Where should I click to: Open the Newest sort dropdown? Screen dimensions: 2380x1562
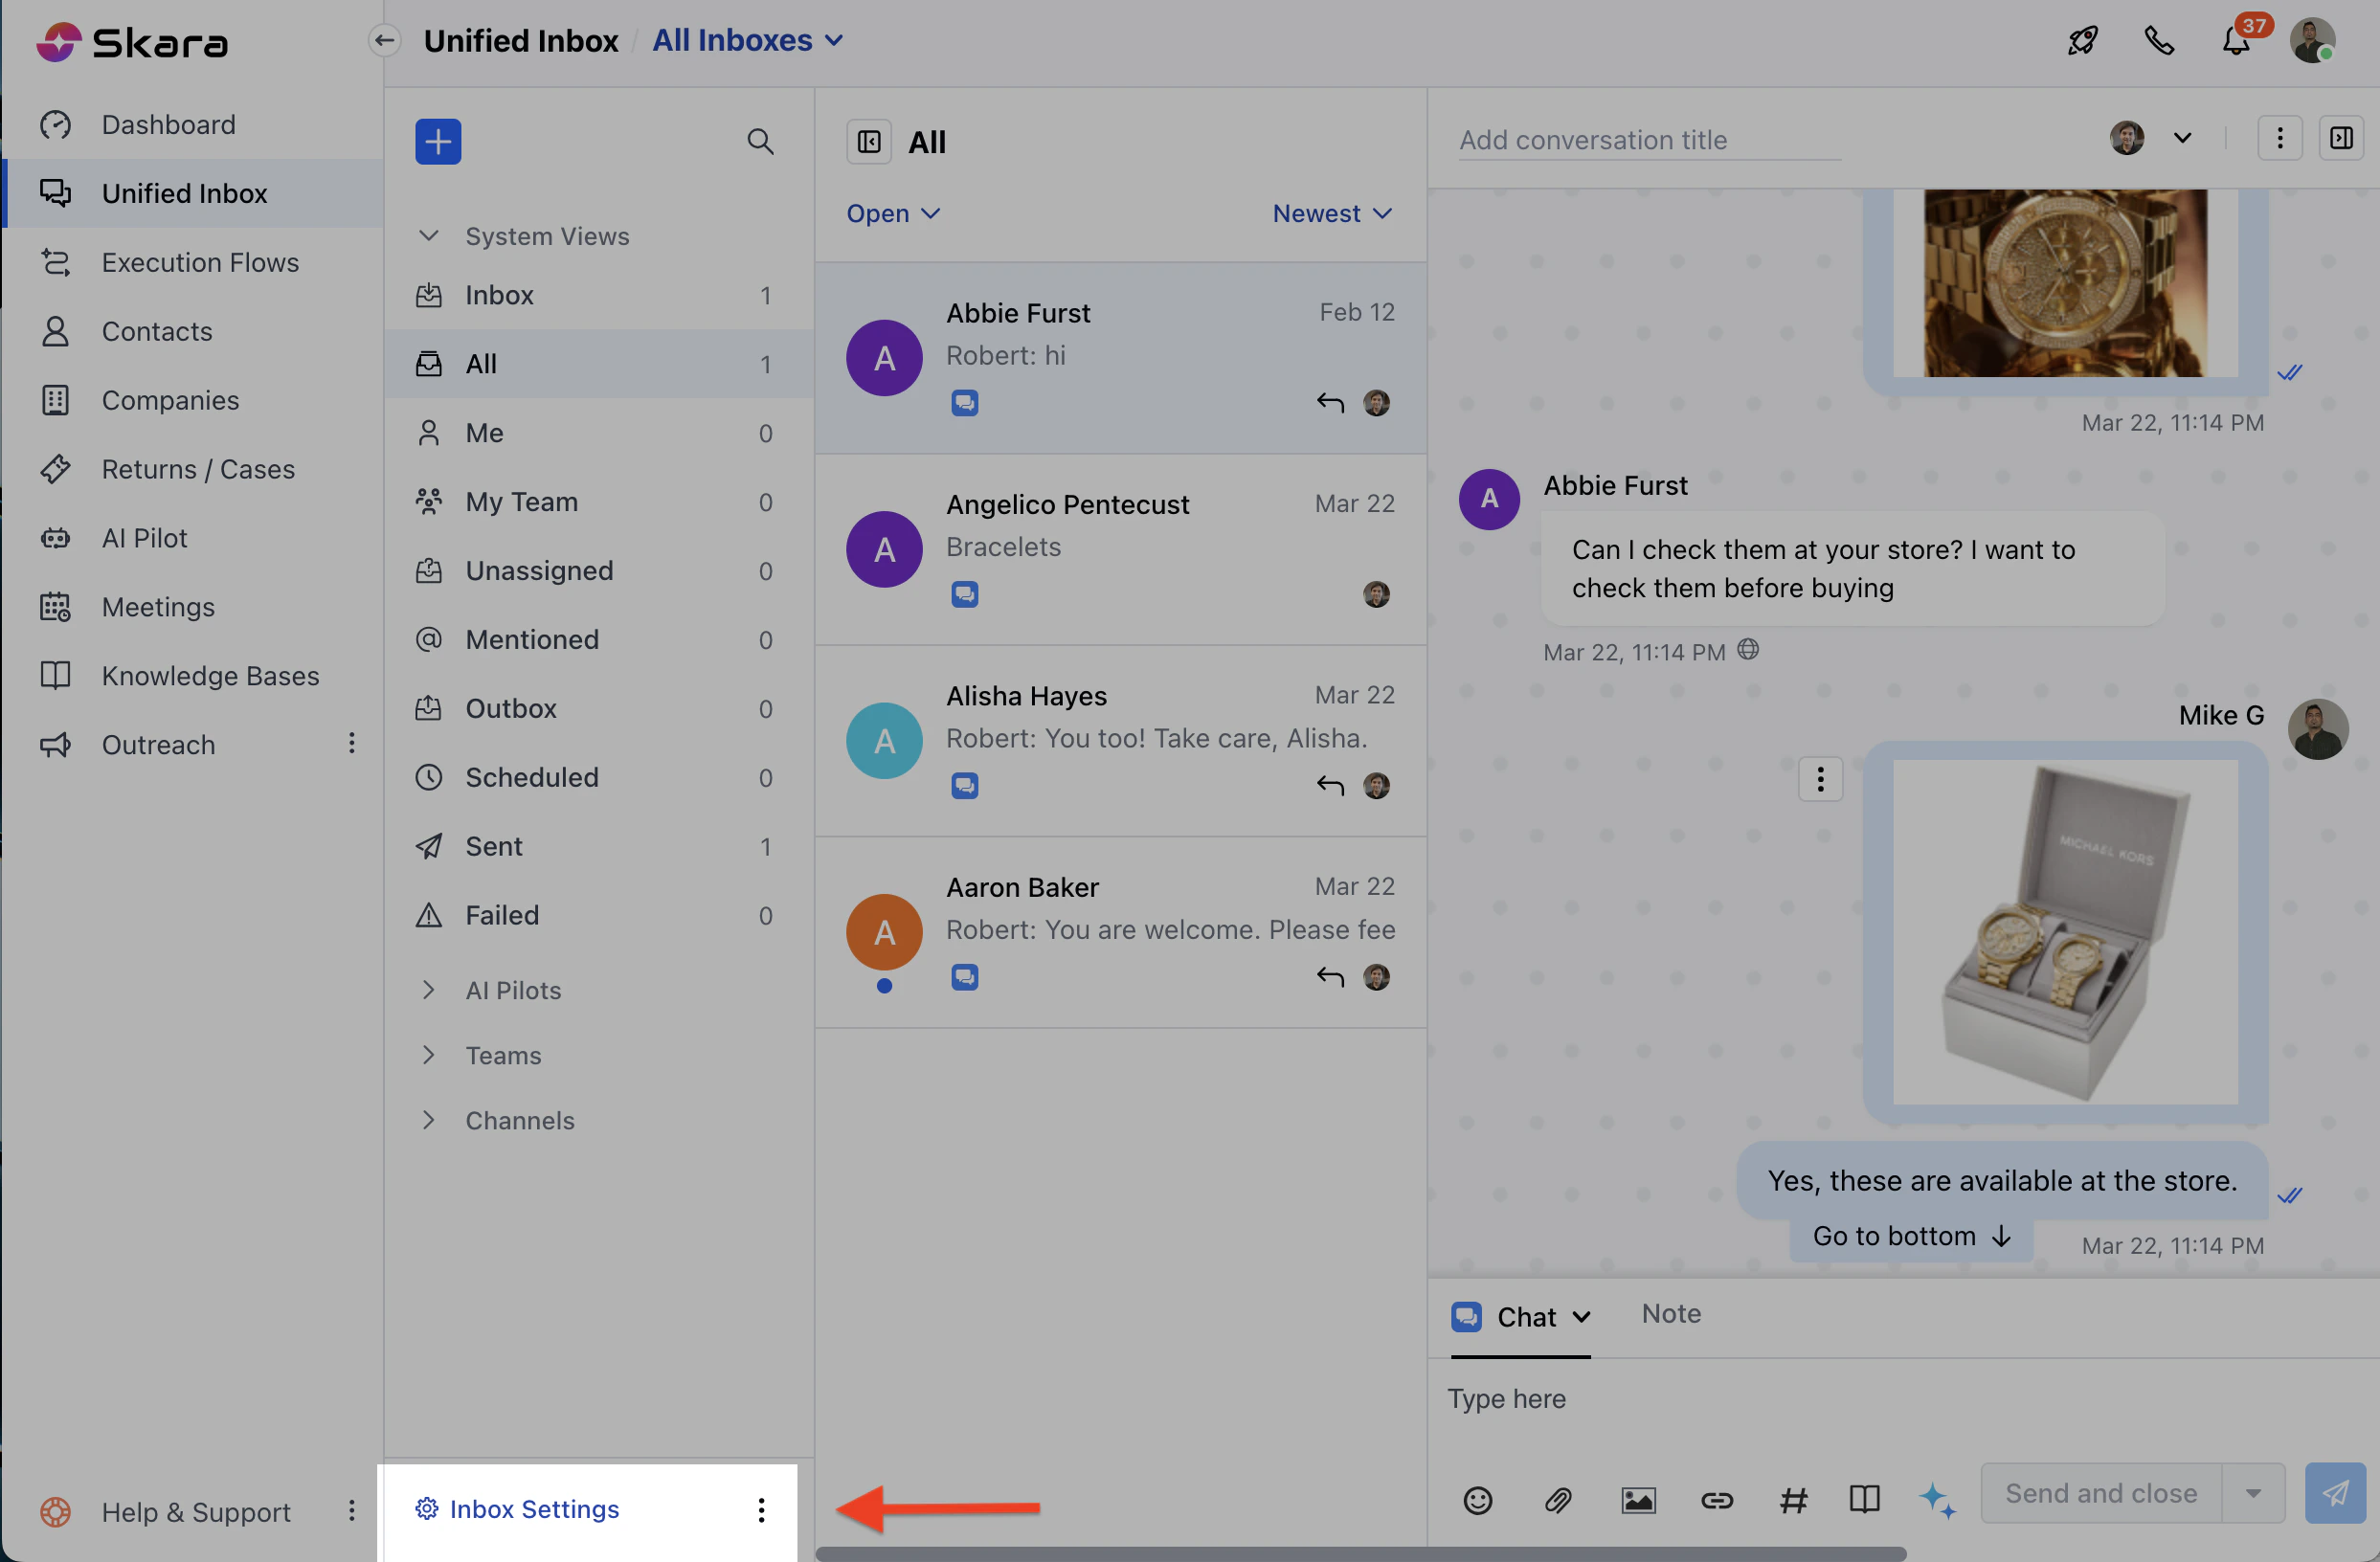click(x=1331, y=213)
